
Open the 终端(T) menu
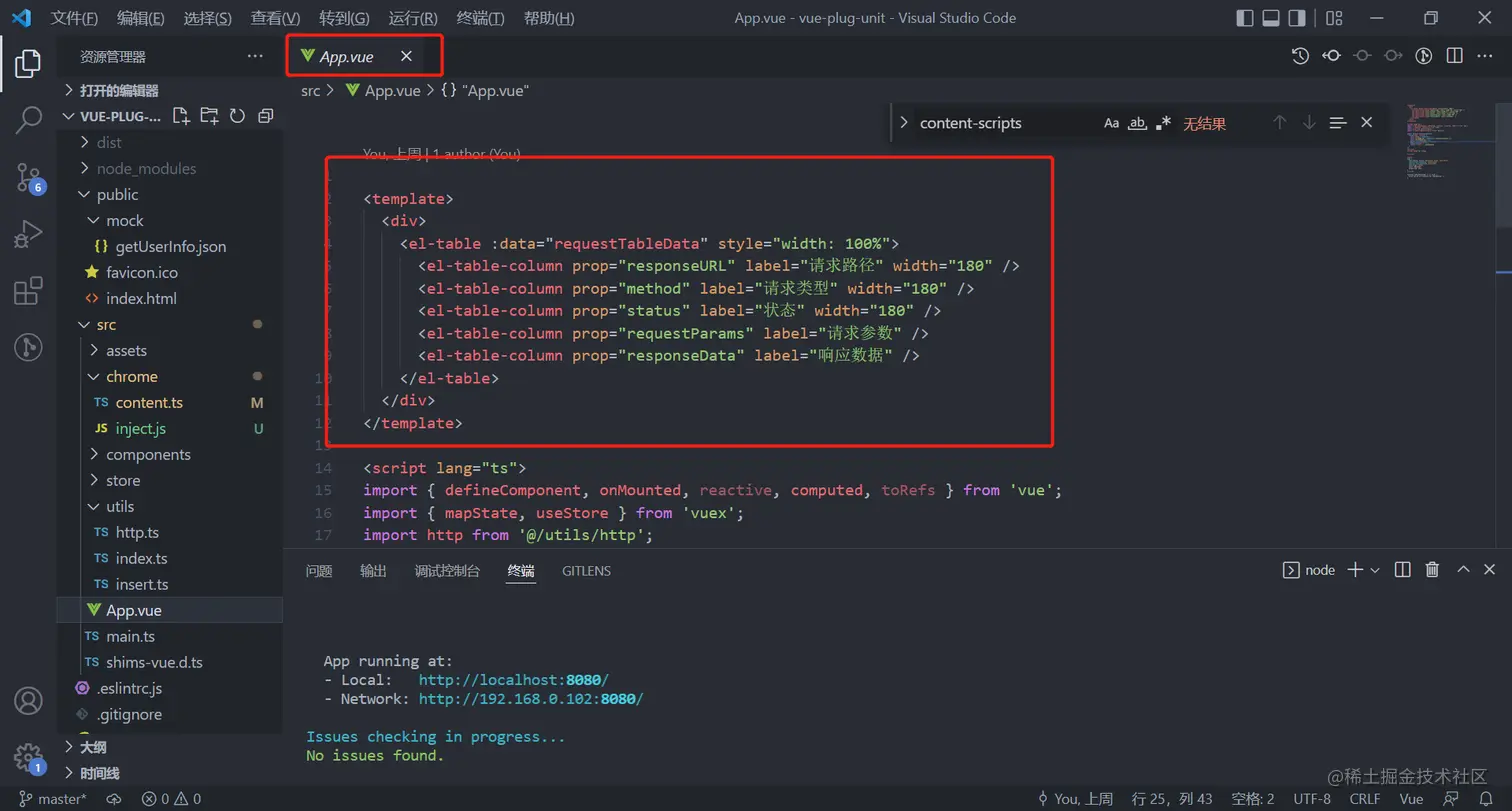pyautogui.click(x=480, y=18)
